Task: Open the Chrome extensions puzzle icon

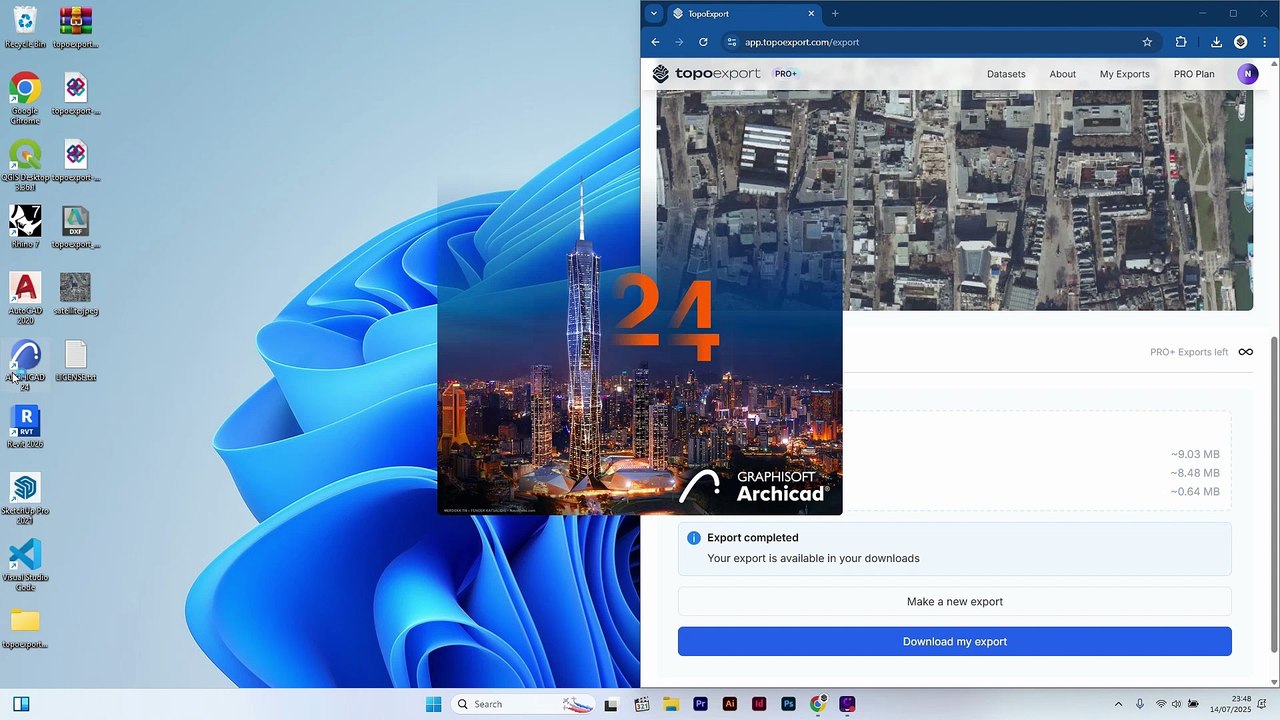Action: tap(1181, 42)
